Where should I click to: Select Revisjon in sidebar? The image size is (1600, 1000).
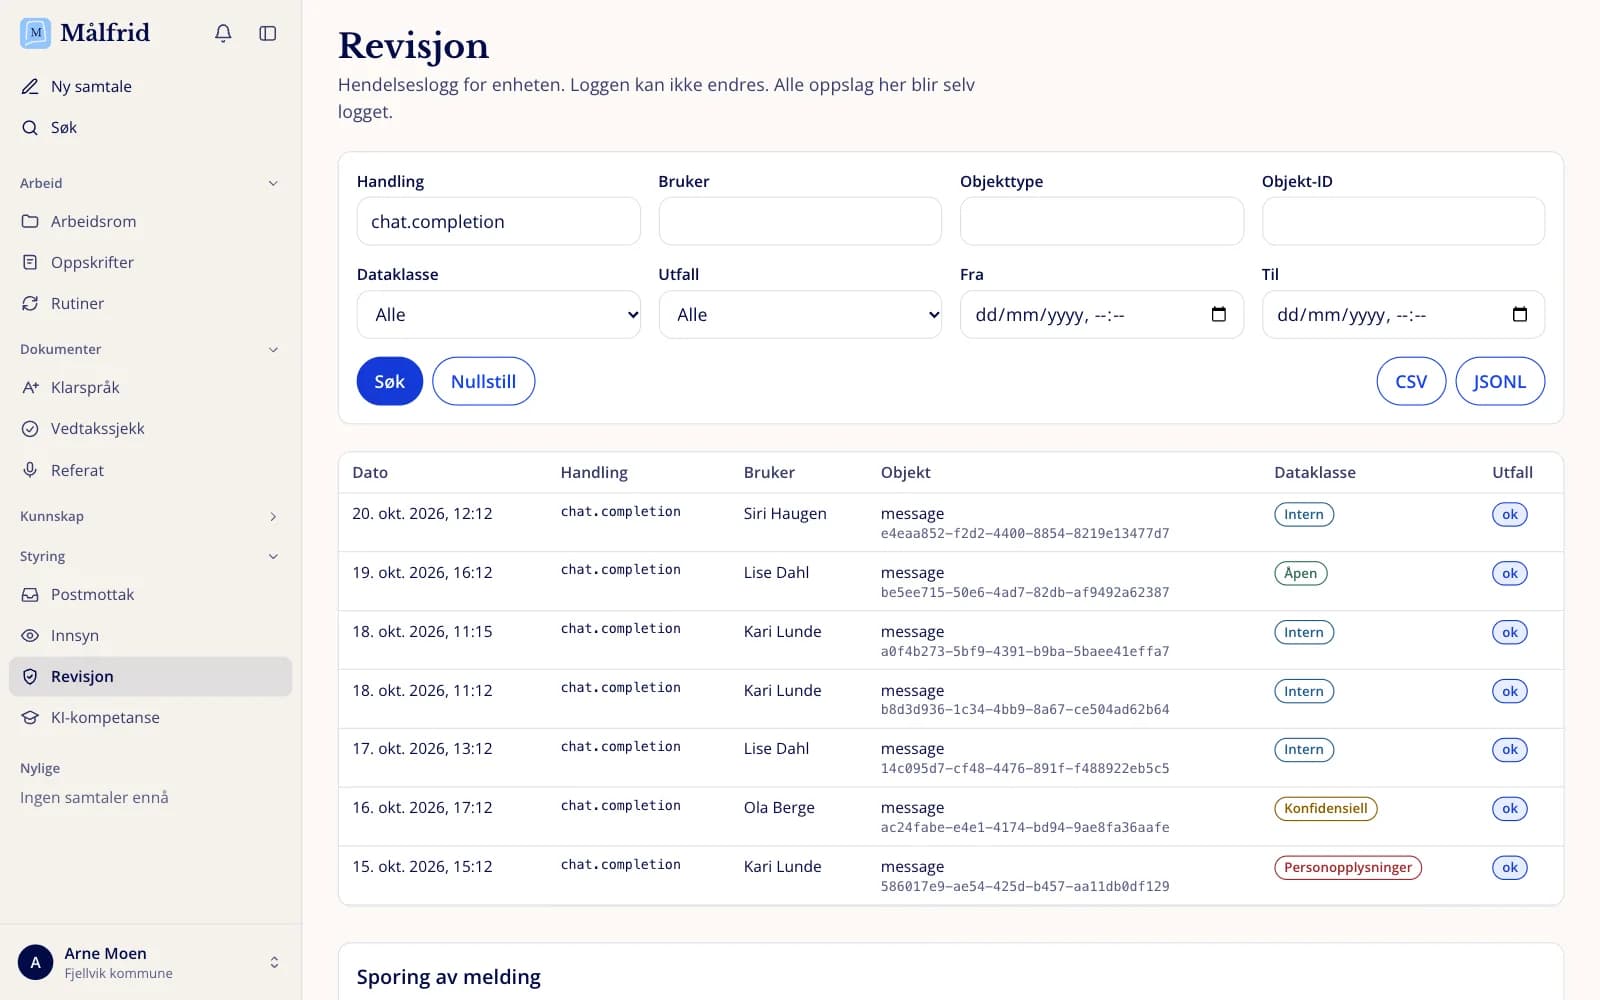(150, 676)
